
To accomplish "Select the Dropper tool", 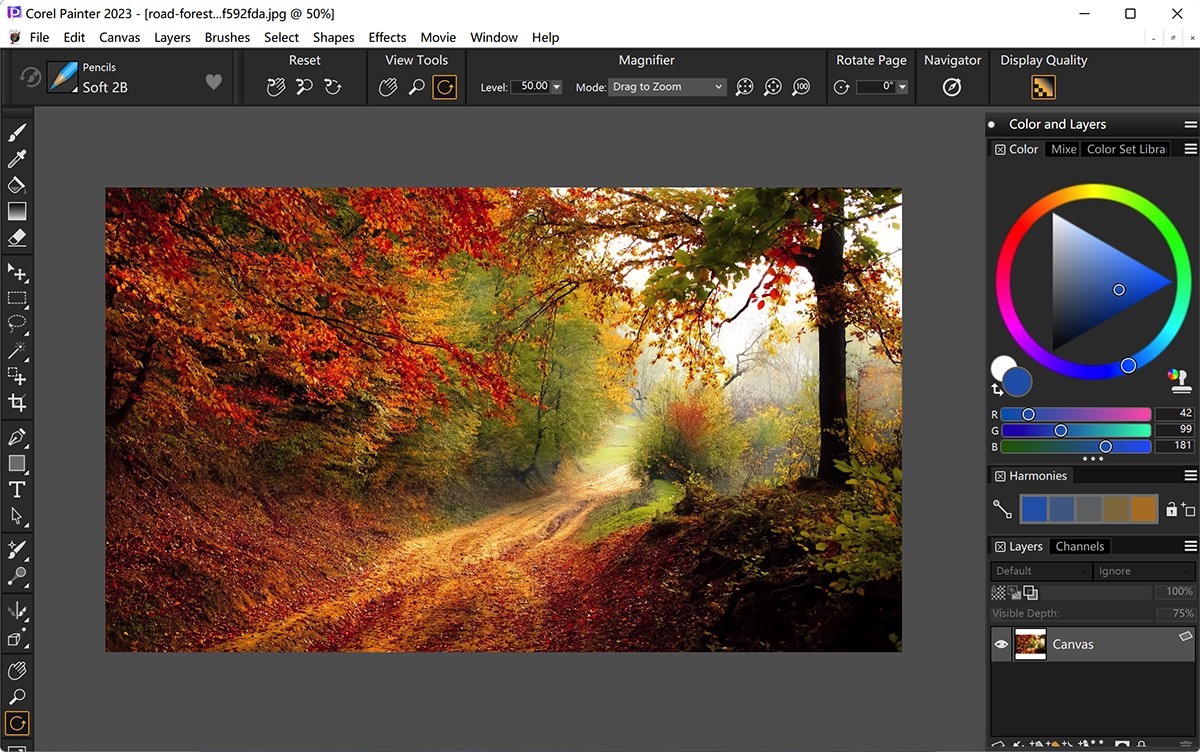I will [x=17, y=158].
